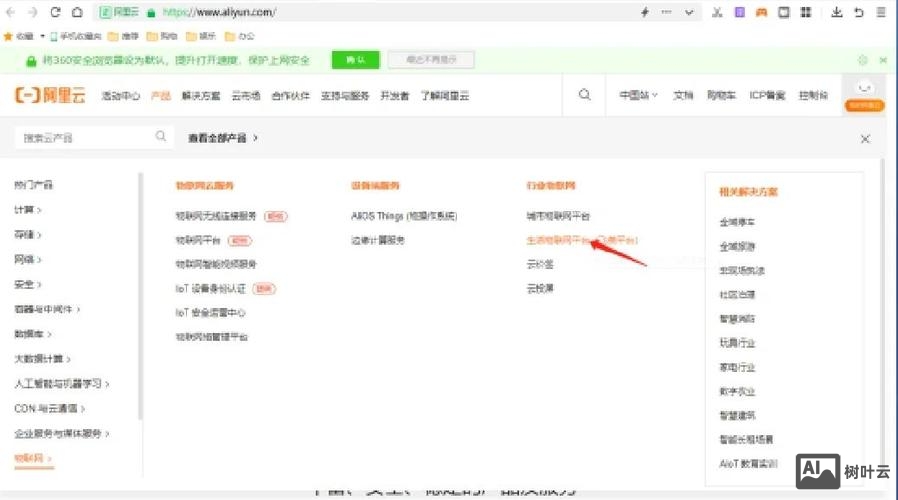Open 了解阿里云 in the top navigation

[445, 96]
